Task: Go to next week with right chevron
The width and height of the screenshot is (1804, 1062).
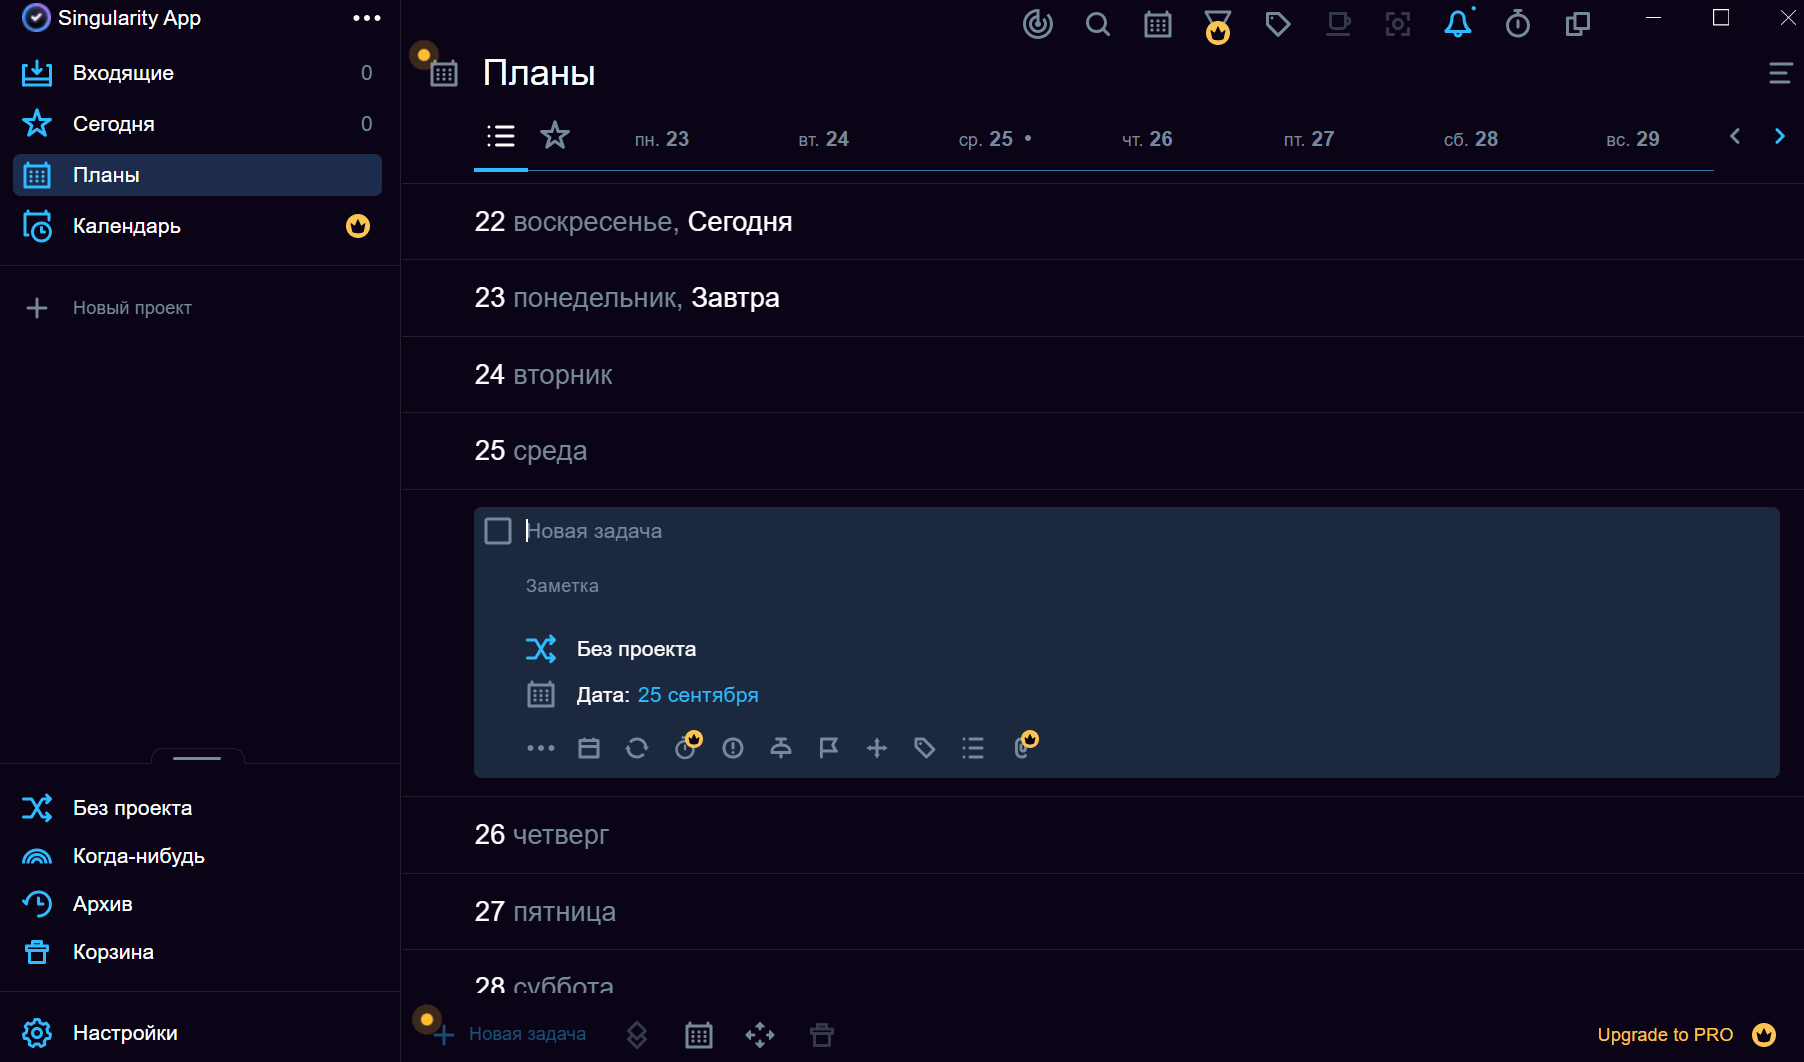Action: pyautogui.click(x=1779, y=137)
